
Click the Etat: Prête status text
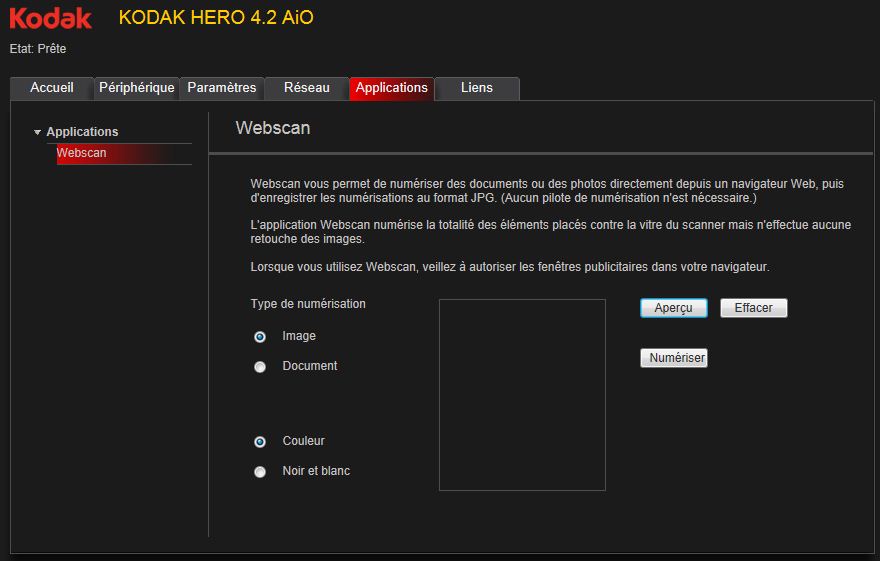click(38, 48)
